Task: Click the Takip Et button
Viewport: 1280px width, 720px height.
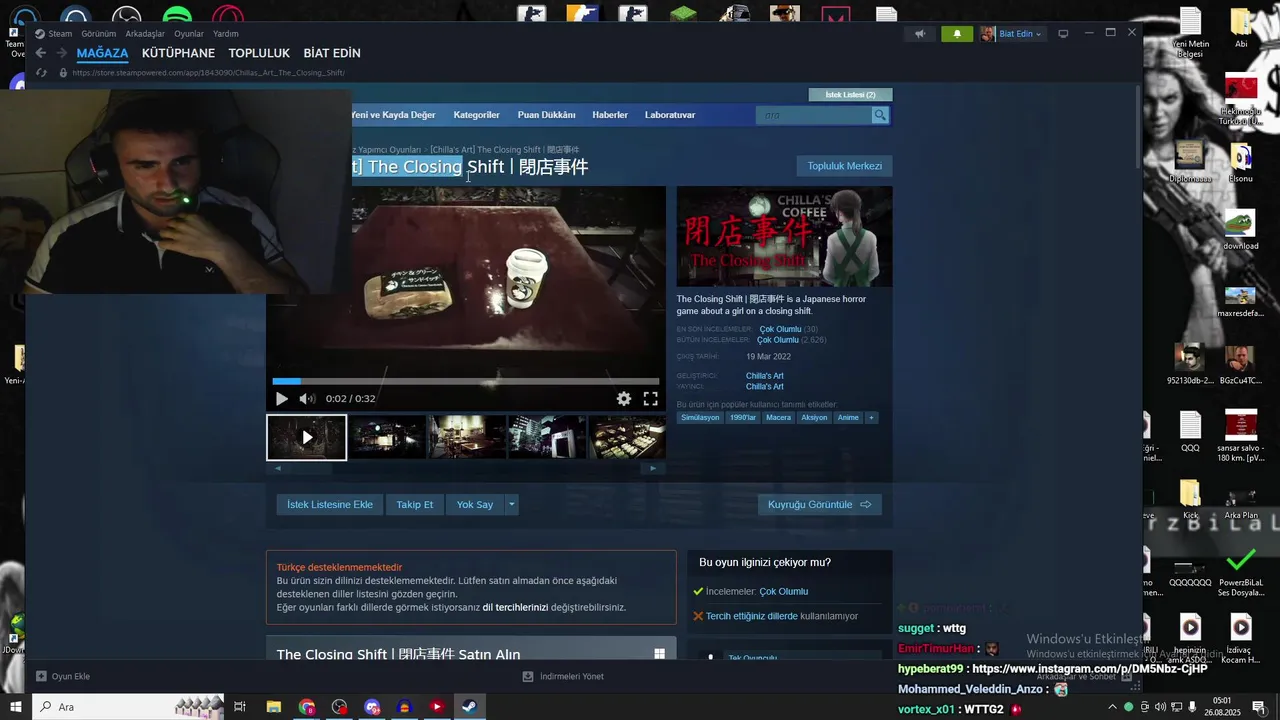Action: coord(415,505)
